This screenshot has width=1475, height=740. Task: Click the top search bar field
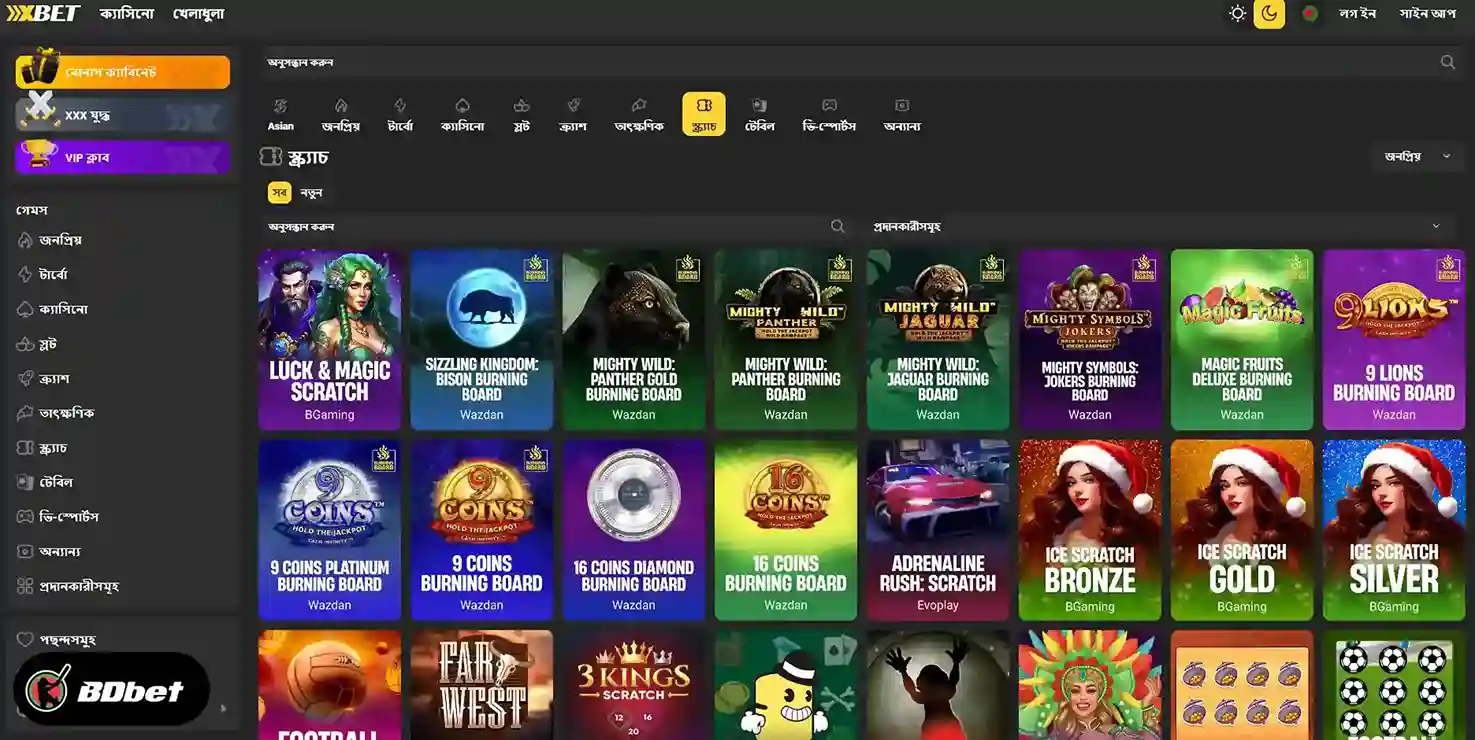pos(860,62)
